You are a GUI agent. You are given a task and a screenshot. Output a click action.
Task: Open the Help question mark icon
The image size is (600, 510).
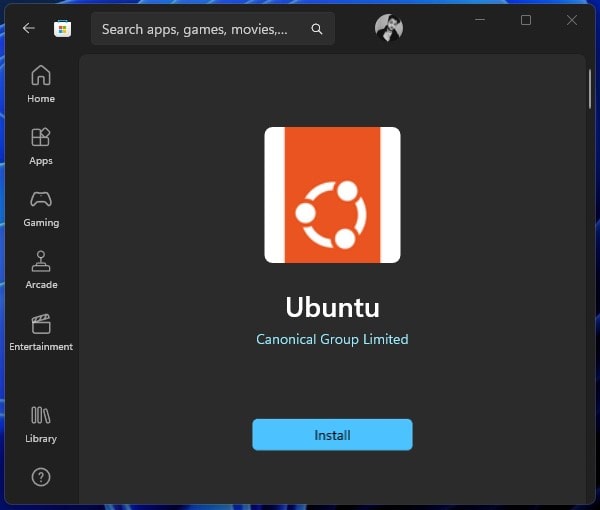(x=41, y=477)
